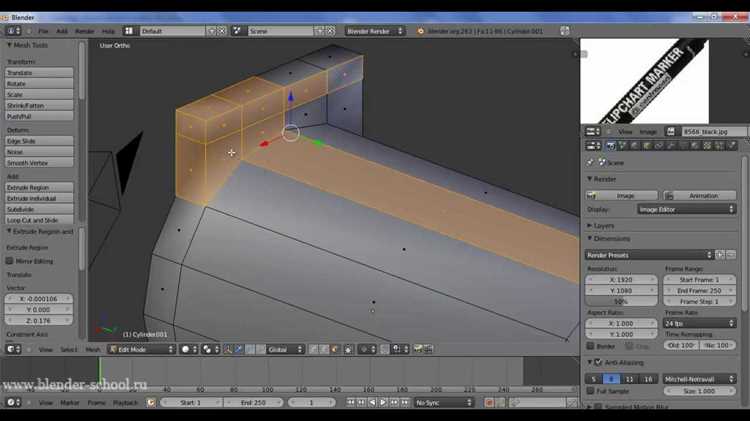Open the Playback menu in timeline

click(x=125, y=403)
